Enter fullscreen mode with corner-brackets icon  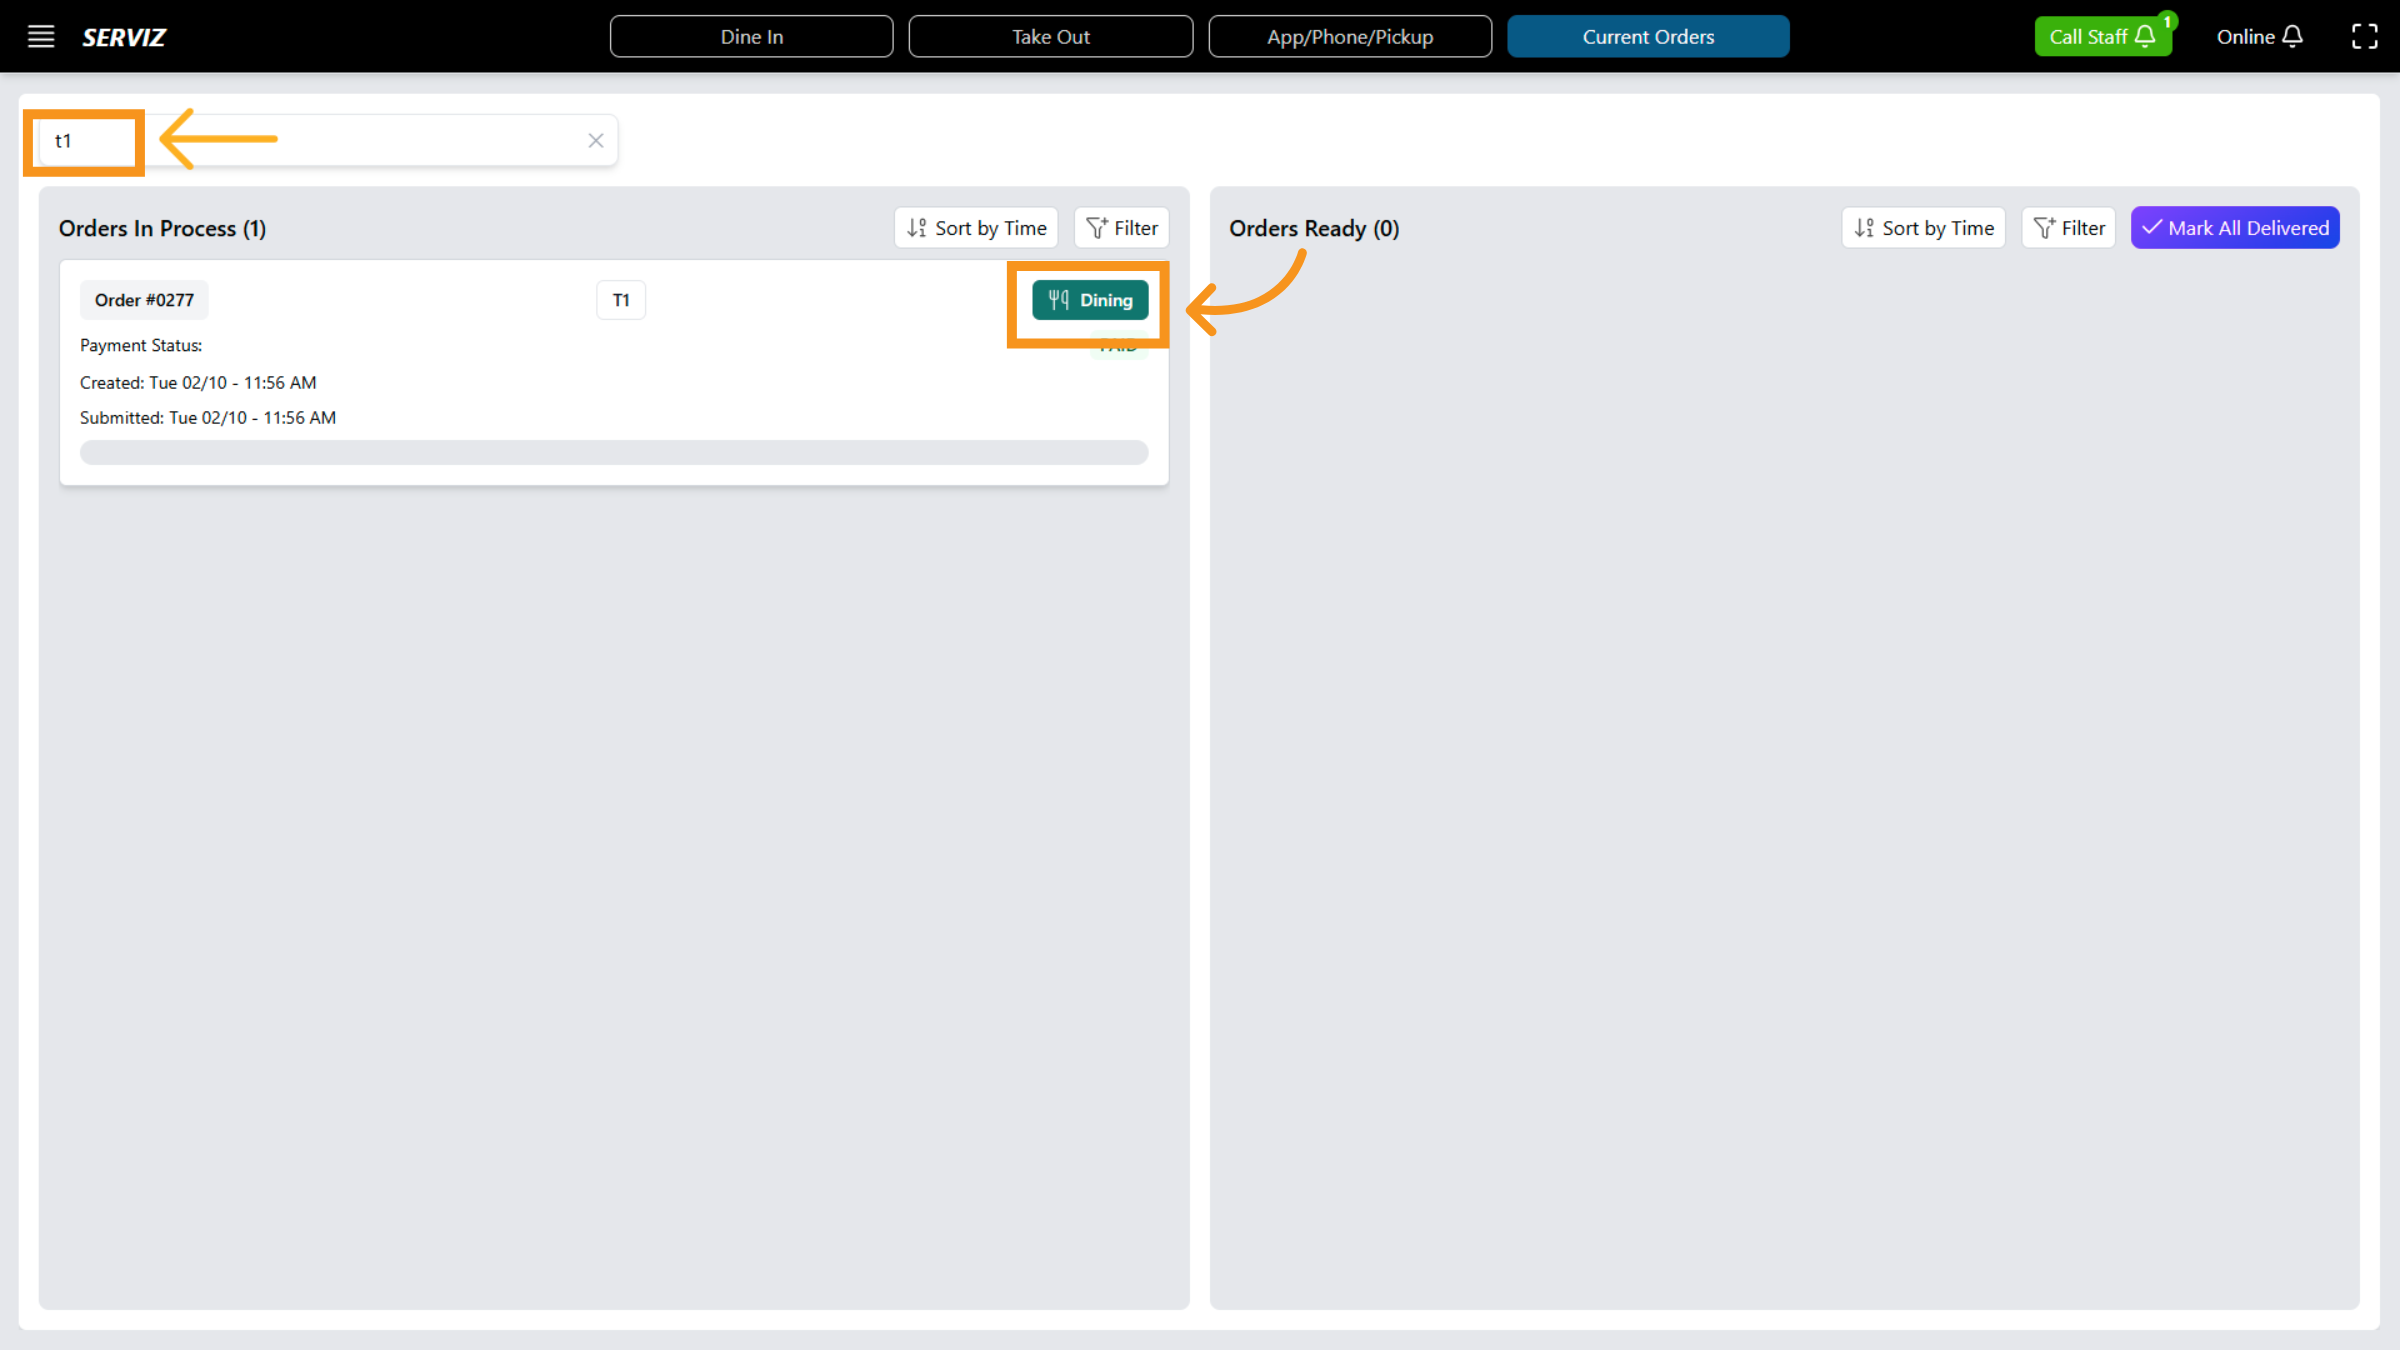click(x=2364, y=37)
